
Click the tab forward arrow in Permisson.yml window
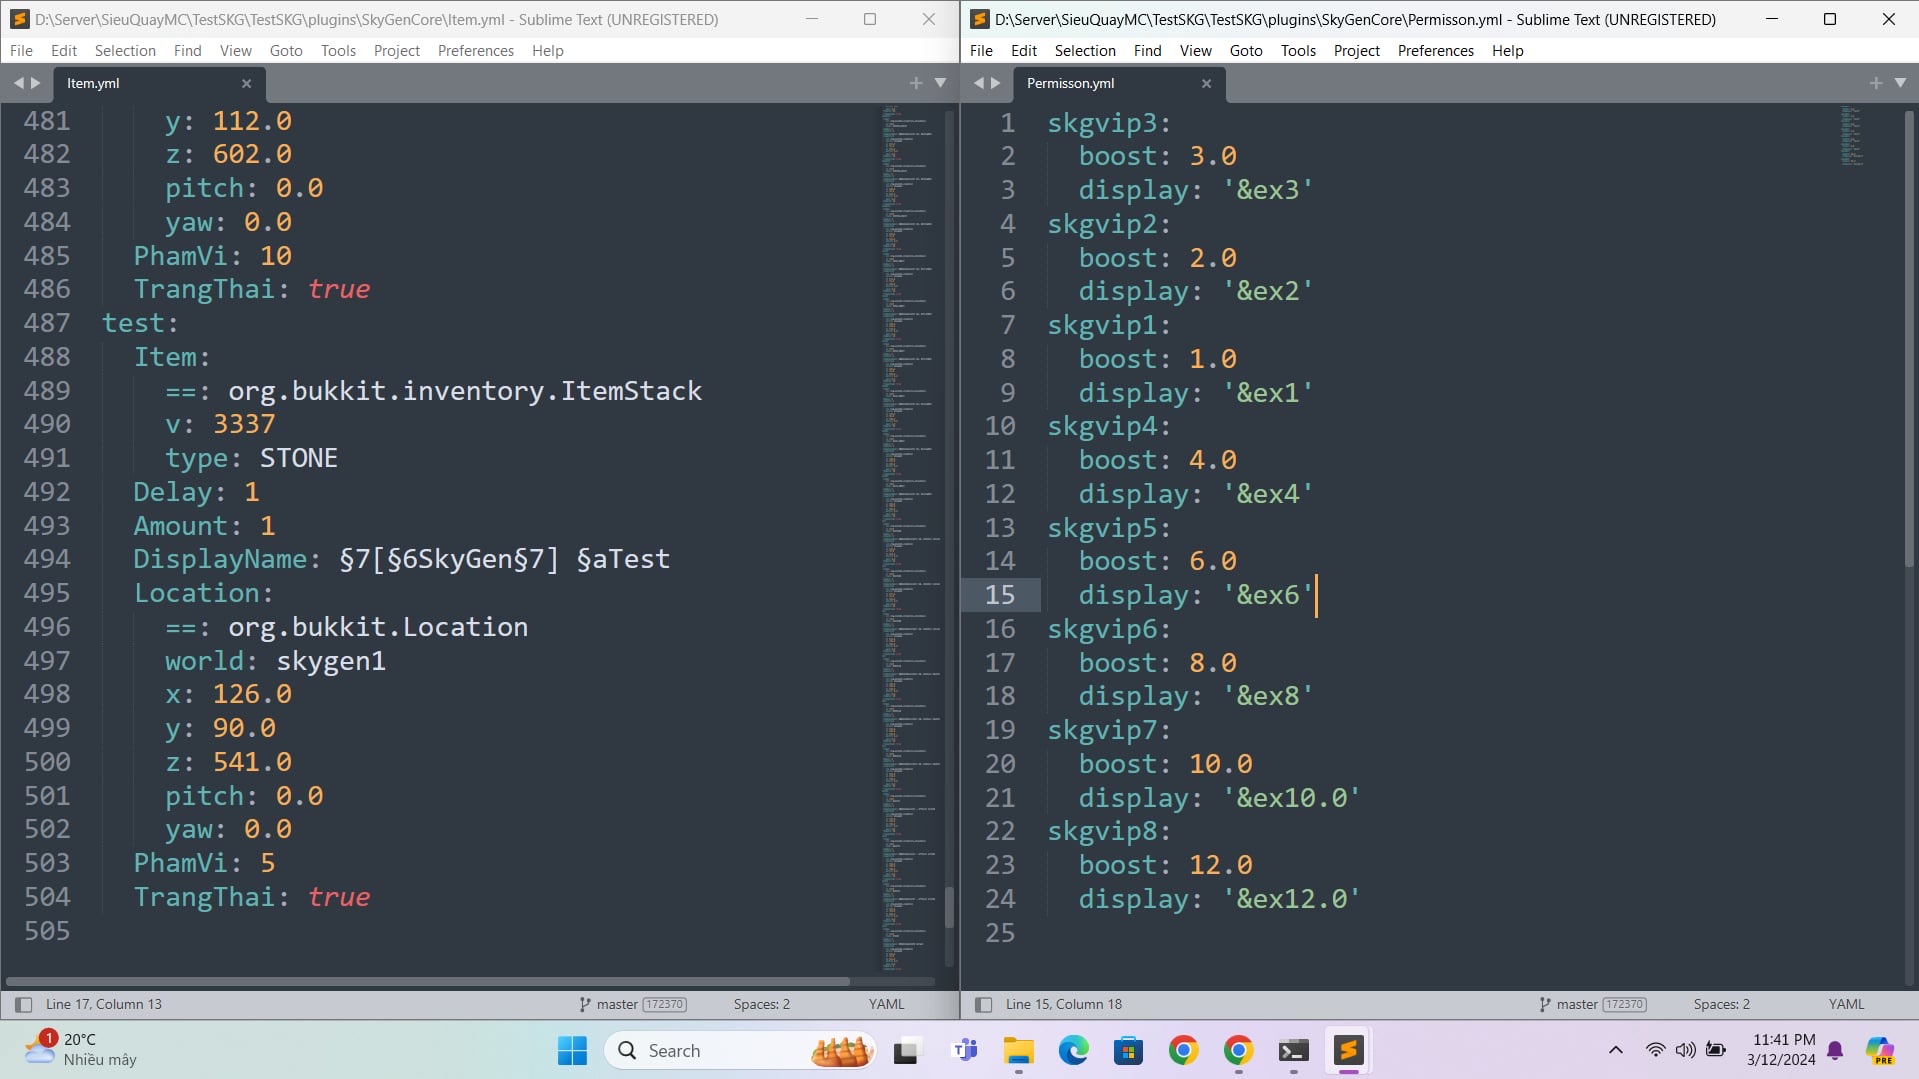[x=996, y=83]
